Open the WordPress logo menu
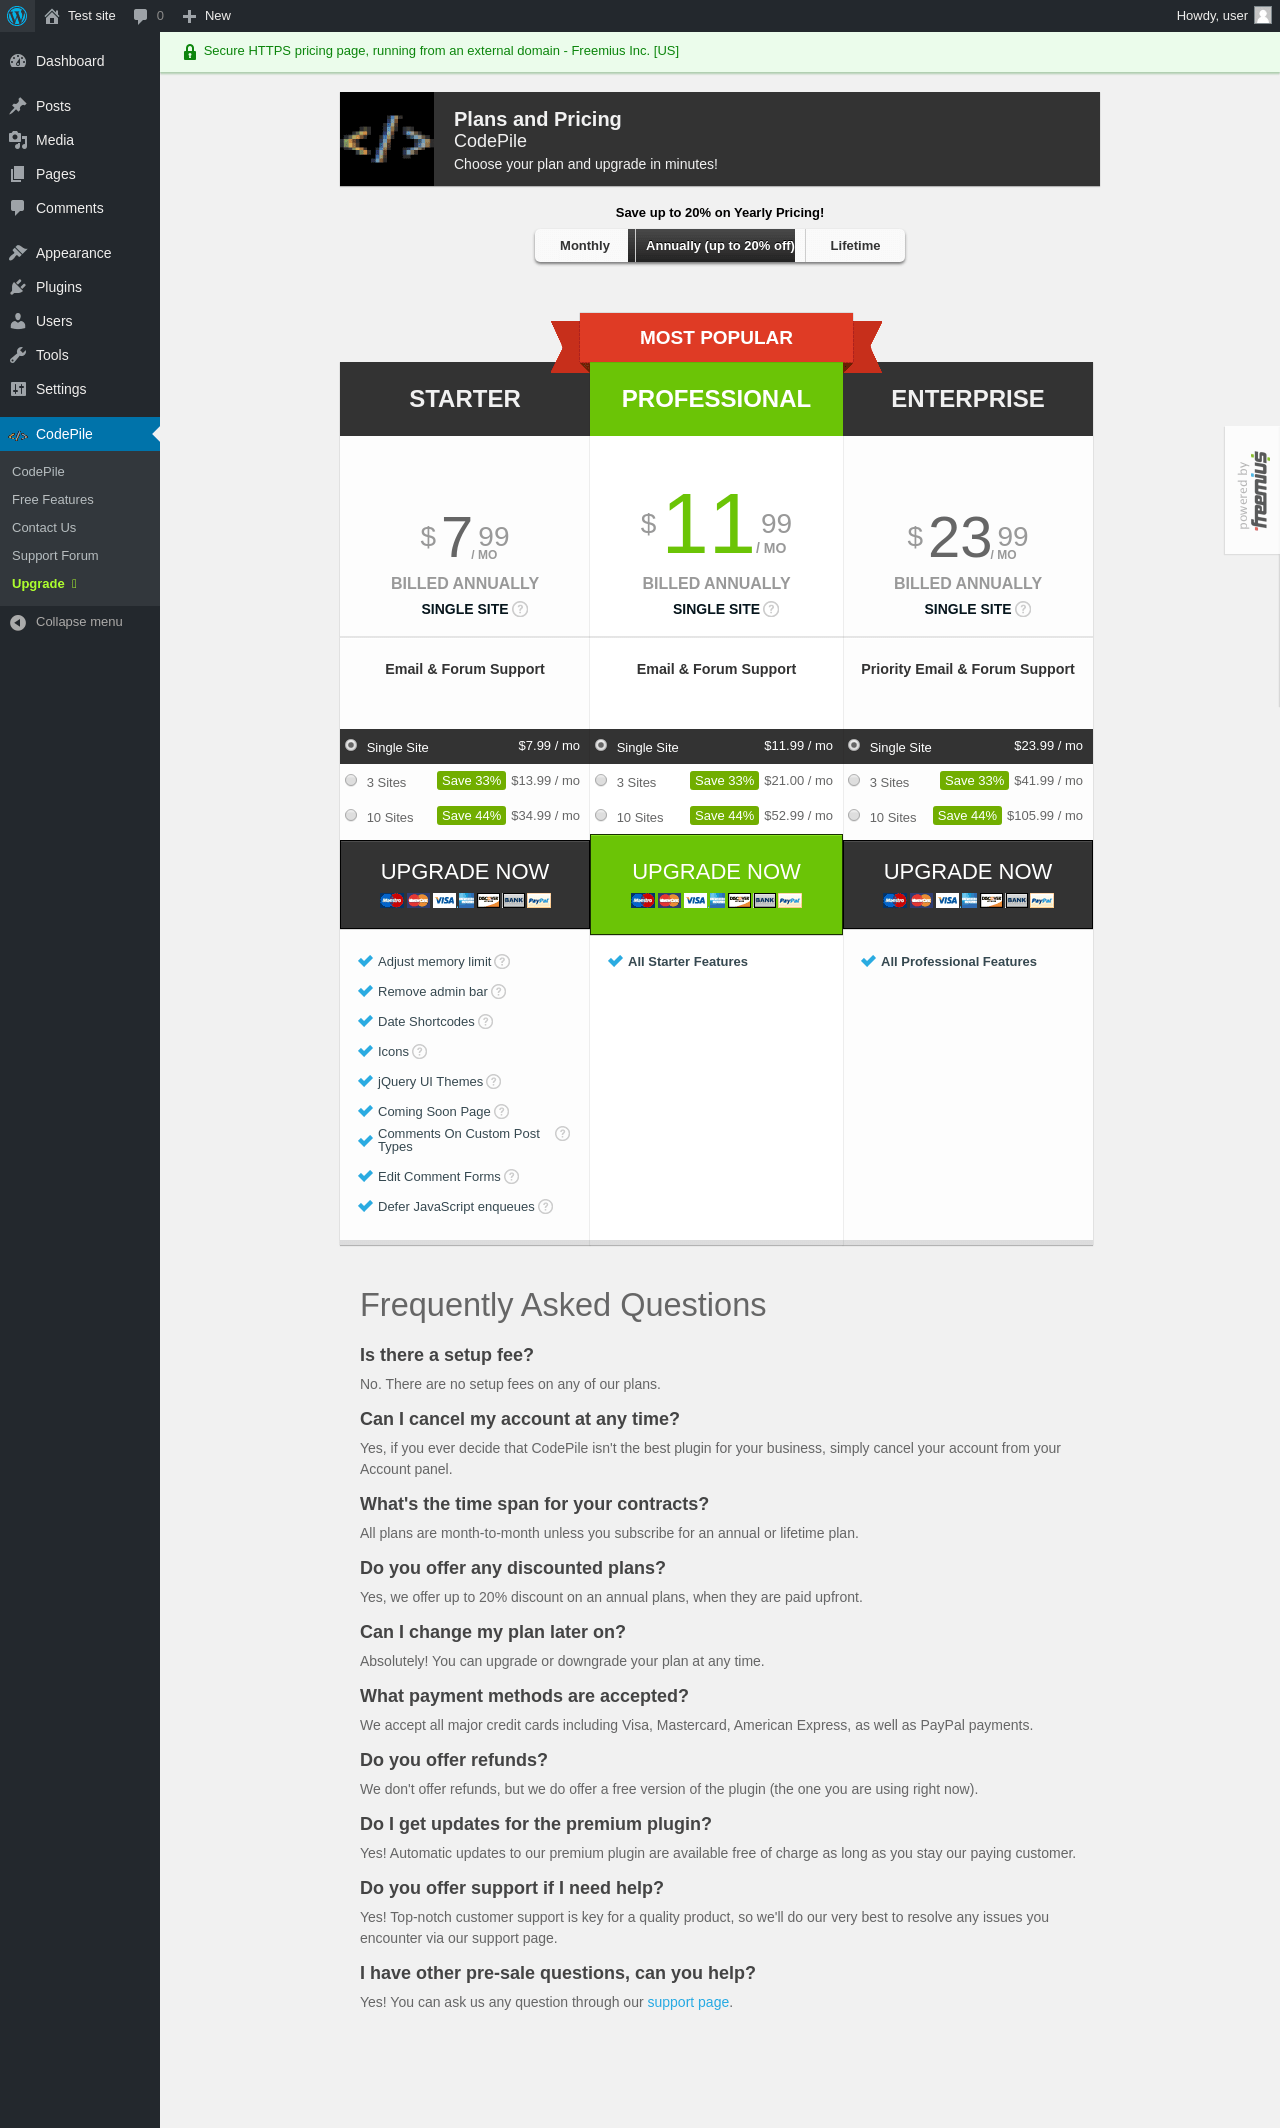The height and width of the screenshot is (2128, 1280). click(x=17, y=16)
